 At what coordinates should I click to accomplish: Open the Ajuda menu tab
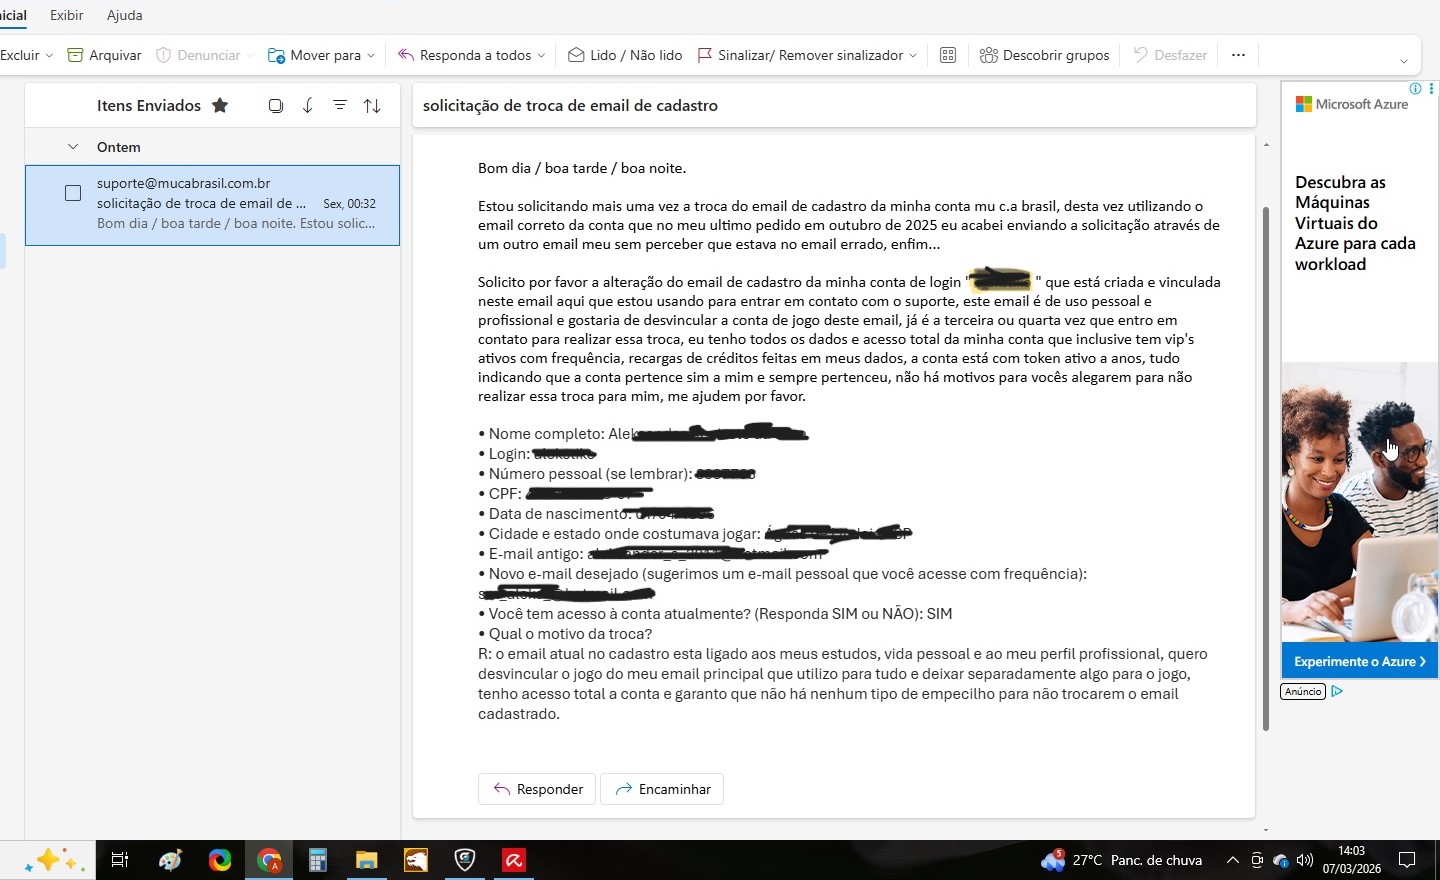coord(125,15)
